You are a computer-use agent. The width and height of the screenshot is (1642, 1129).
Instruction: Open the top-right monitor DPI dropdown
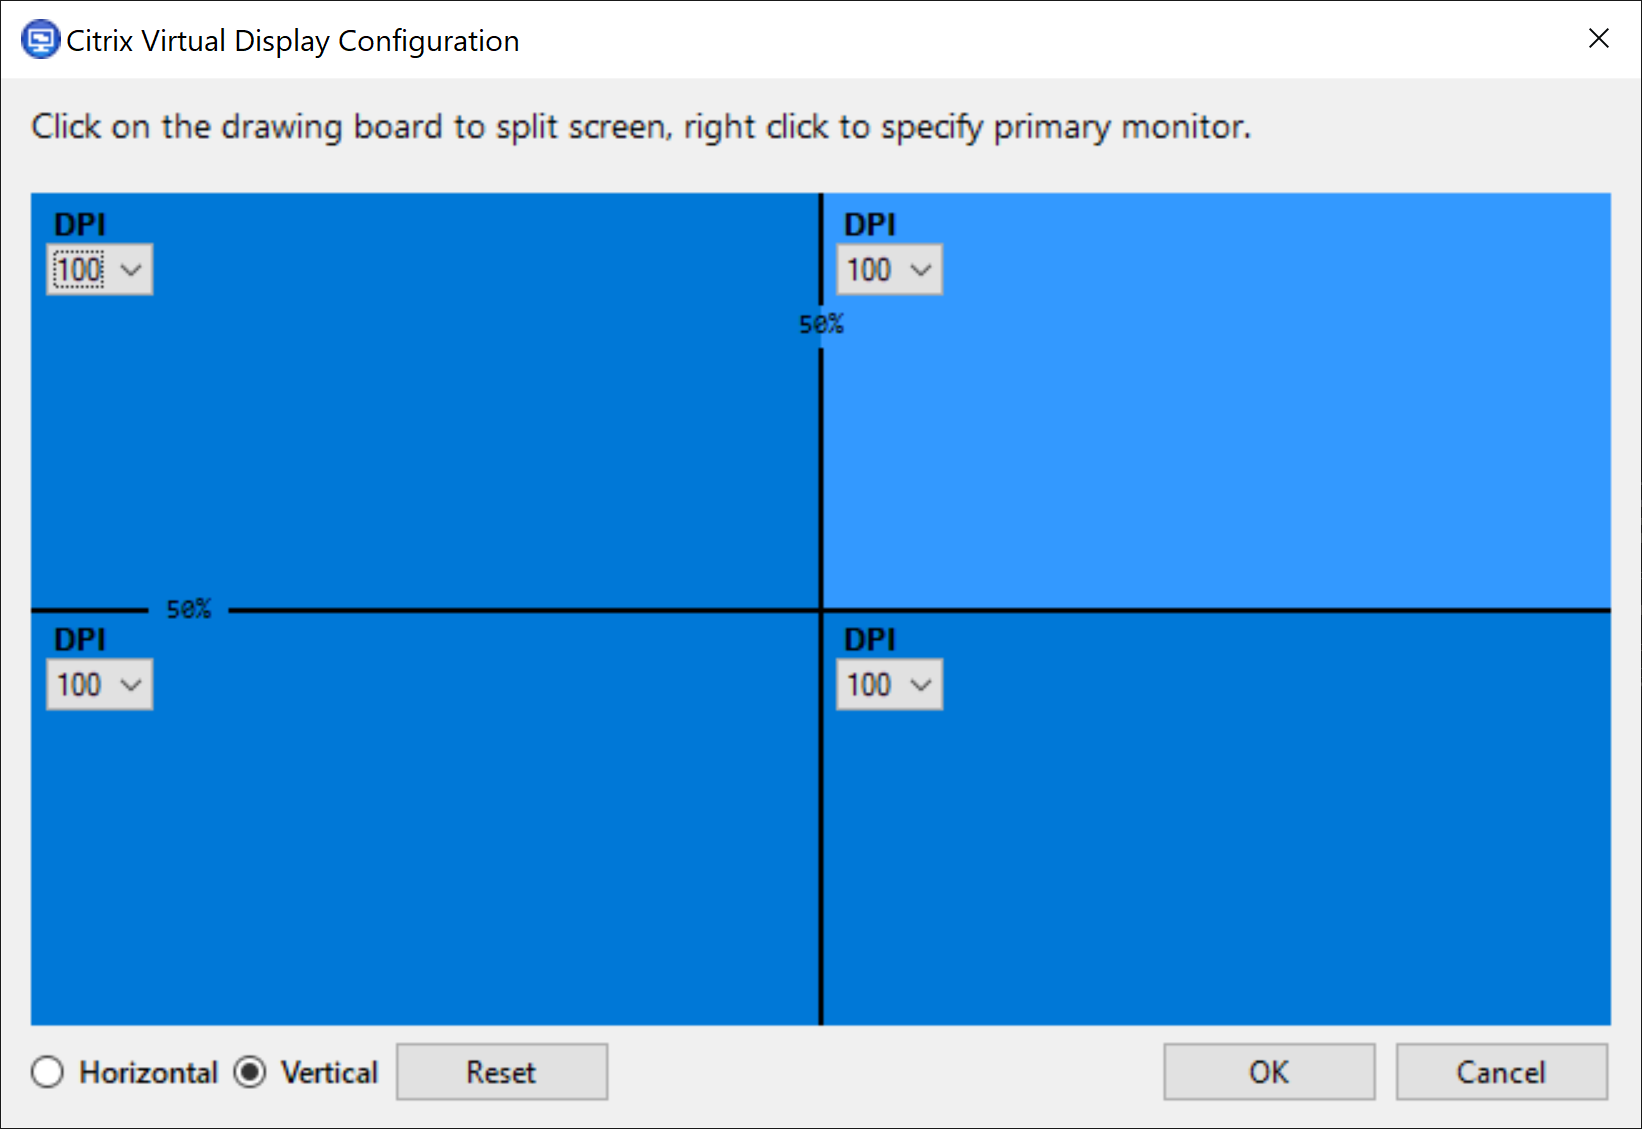(x=890, y=270)
